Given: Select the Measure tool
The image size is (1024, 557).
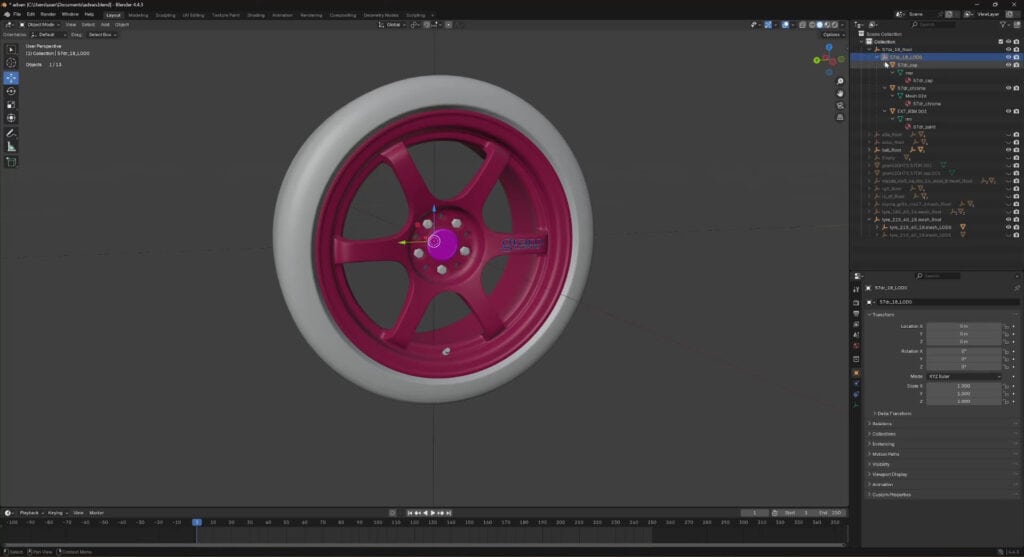Looking at the screenshot, I should click(11, 147).
